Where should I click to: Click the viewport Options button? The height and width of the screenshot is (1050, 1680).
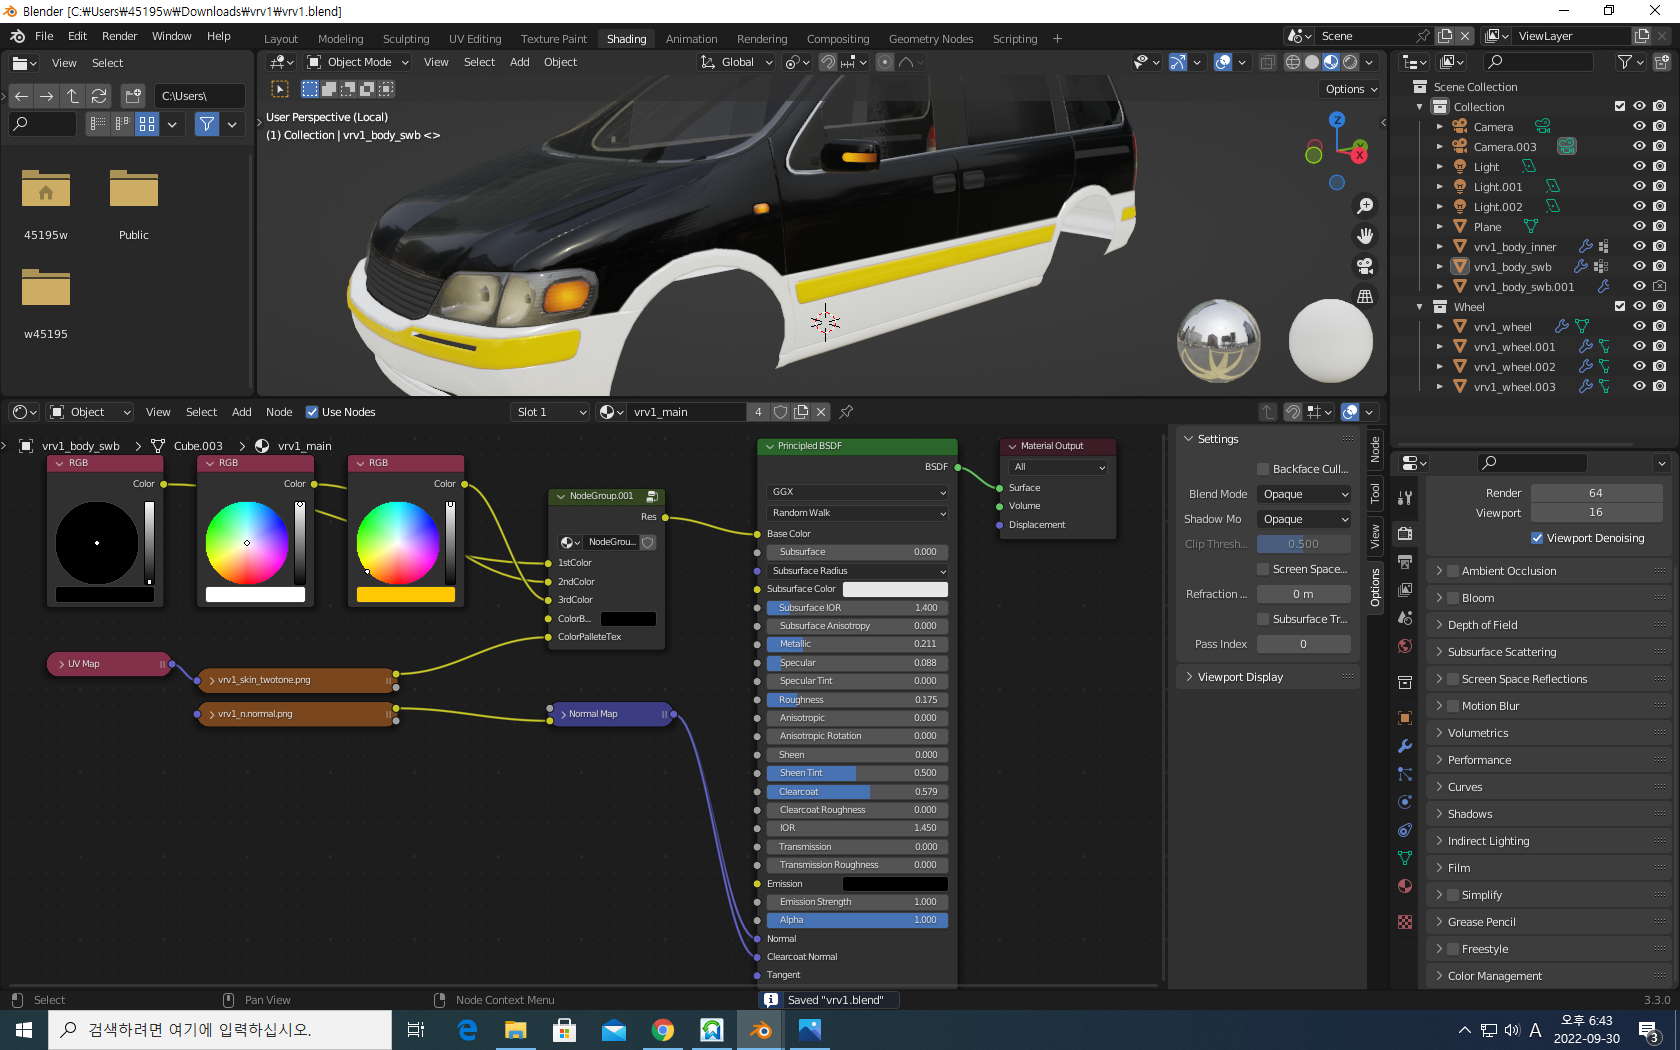click(1351, 89)
